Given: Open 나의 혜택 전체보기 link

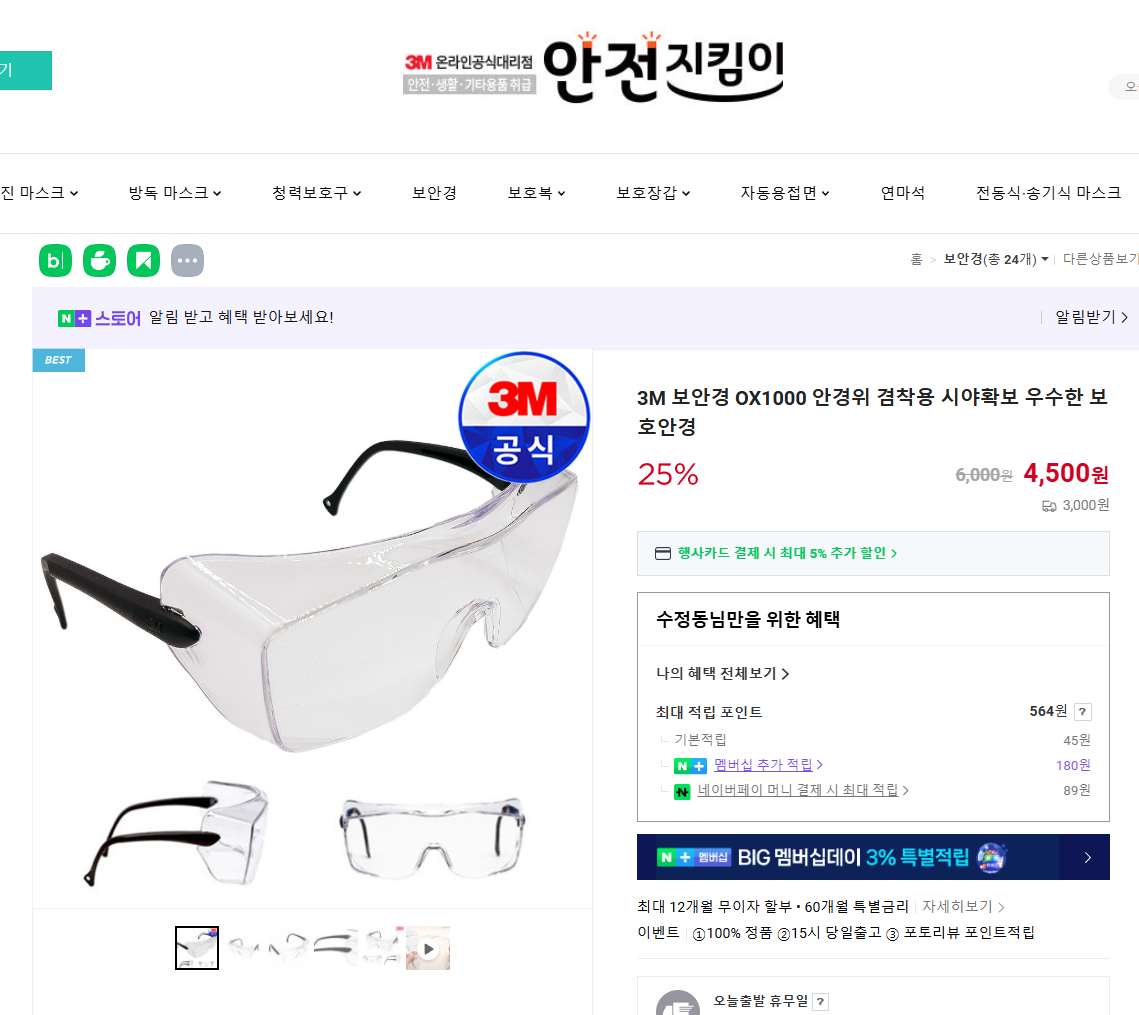Looking at the screenshot, I should (722, 674).
